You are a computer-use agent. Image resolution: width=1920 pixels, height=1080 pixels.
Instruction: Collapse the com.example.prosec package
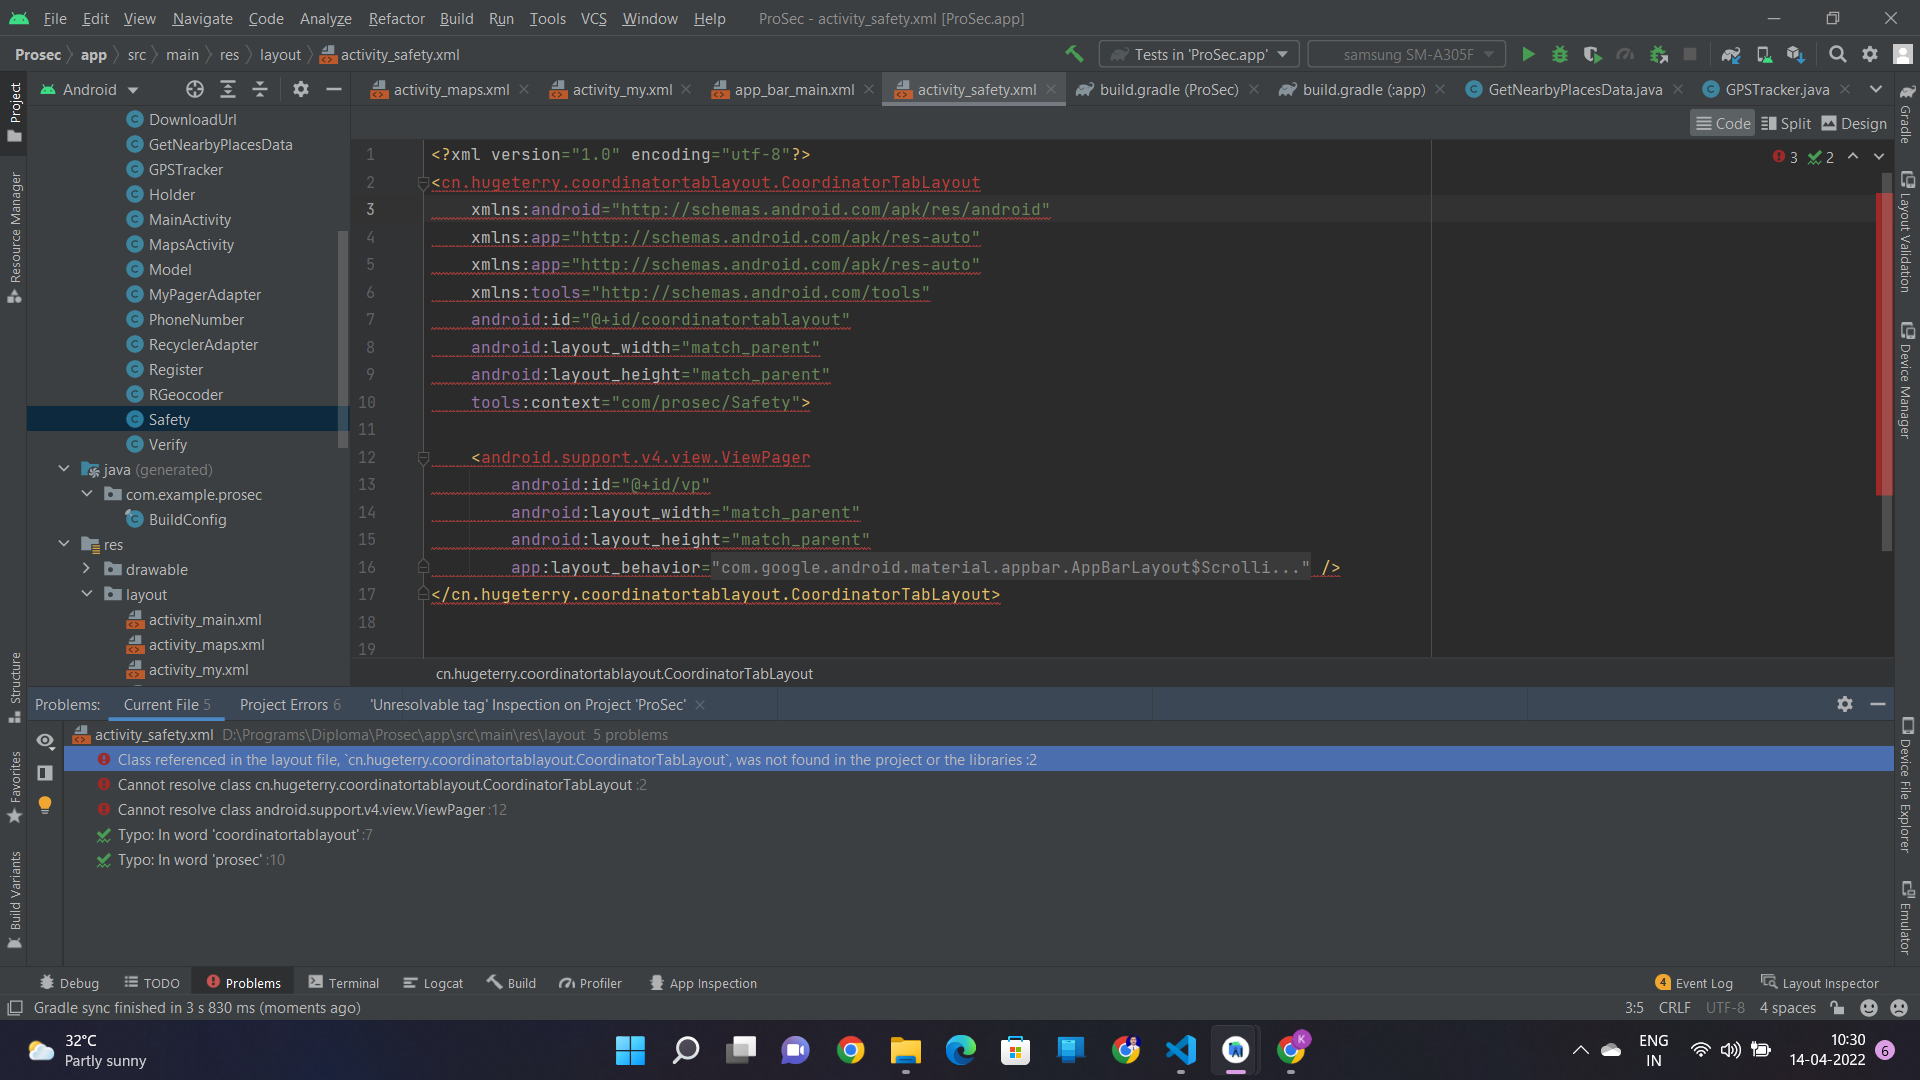click(87, 494)
